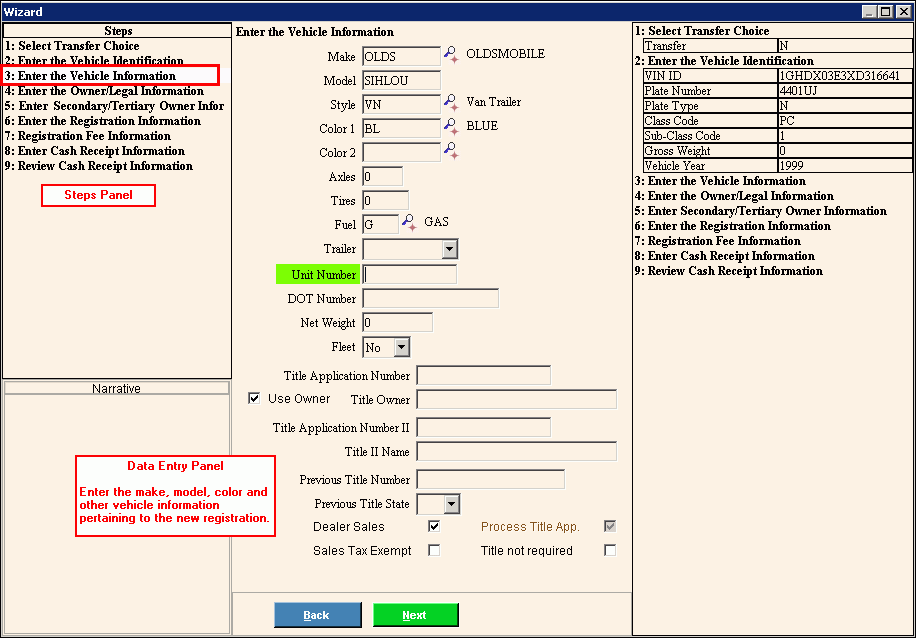Click the Sub-Class Code value 1
This screenshot has width=916, height=638.
(x=845, y=136)
